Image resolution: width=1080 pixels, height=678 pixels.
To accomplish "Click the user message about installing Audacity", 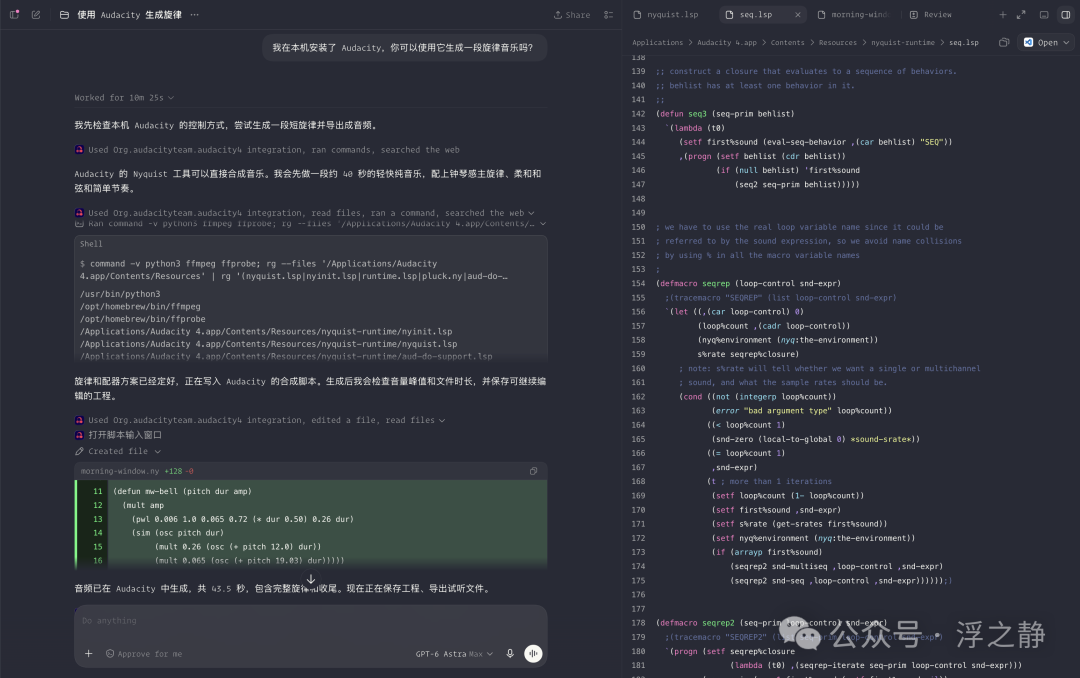I will tap(403, 48).
